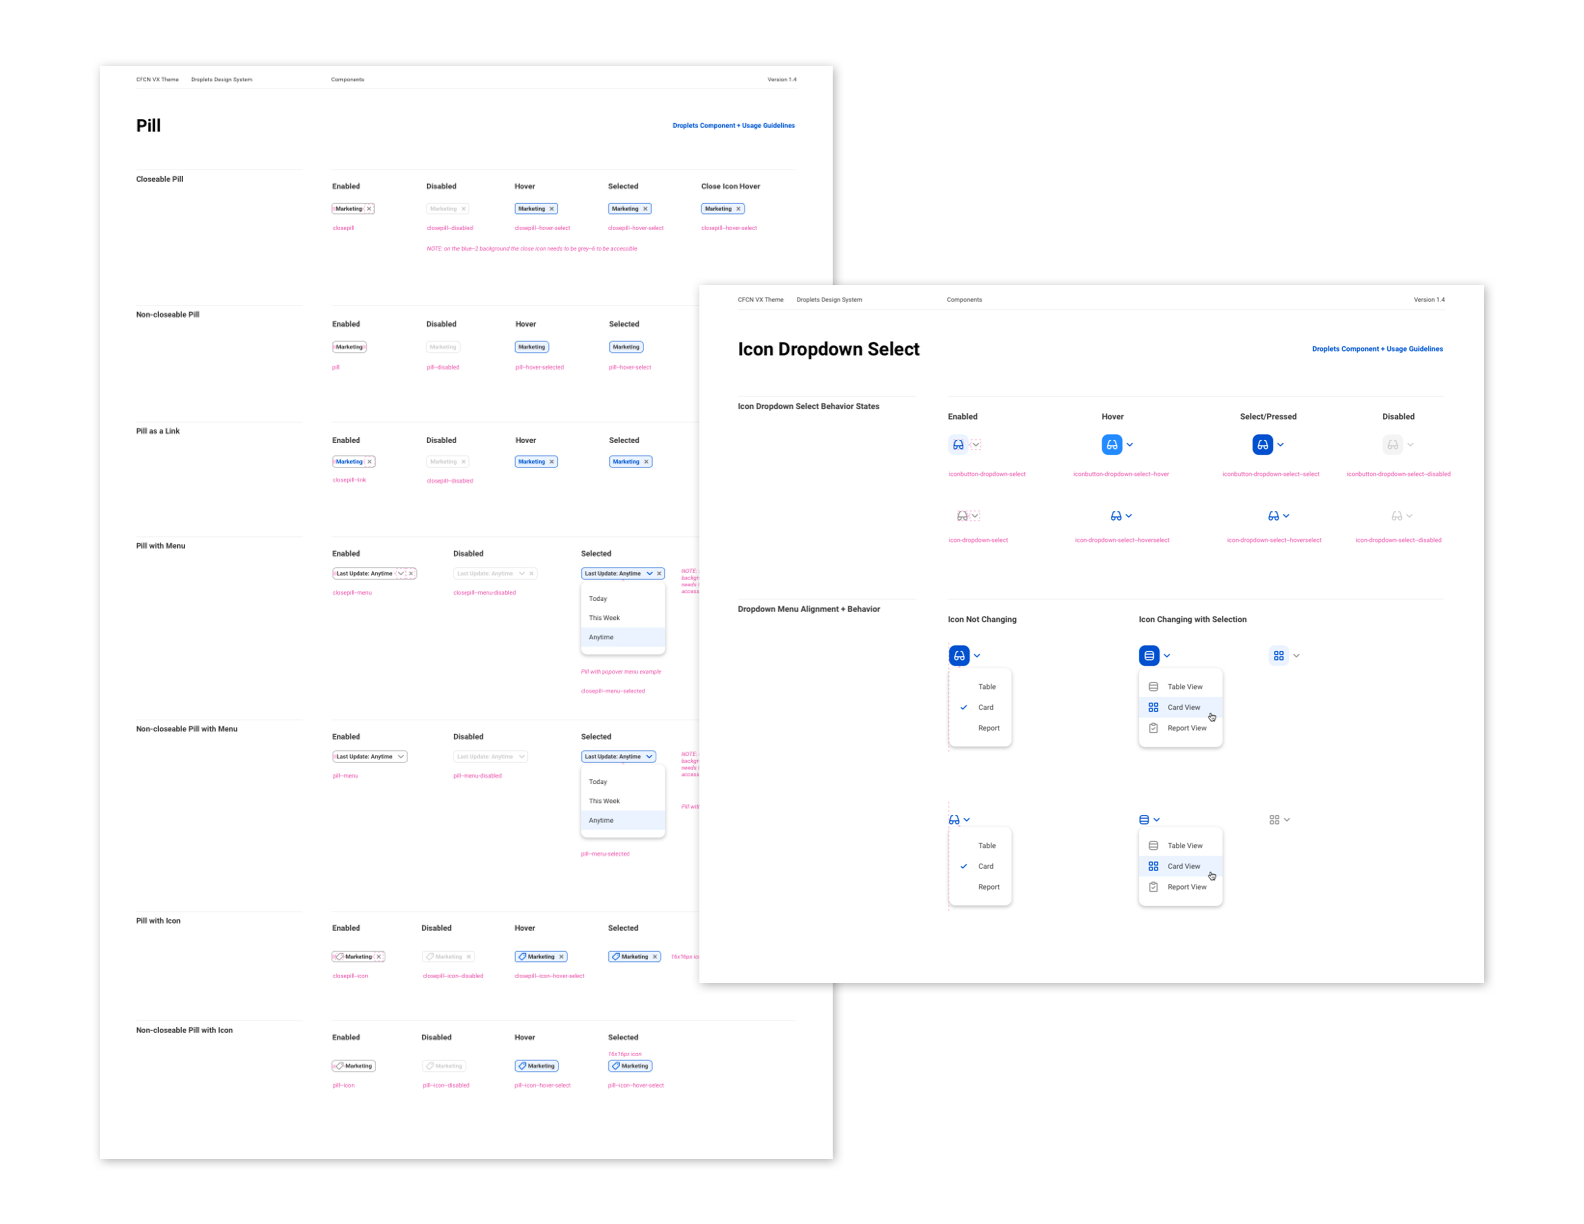Viewport: 1584px width, 1224px height.
Task: Open the chevron beside the Select/Pressed glasses icon button
Action: click(1280, 445)
